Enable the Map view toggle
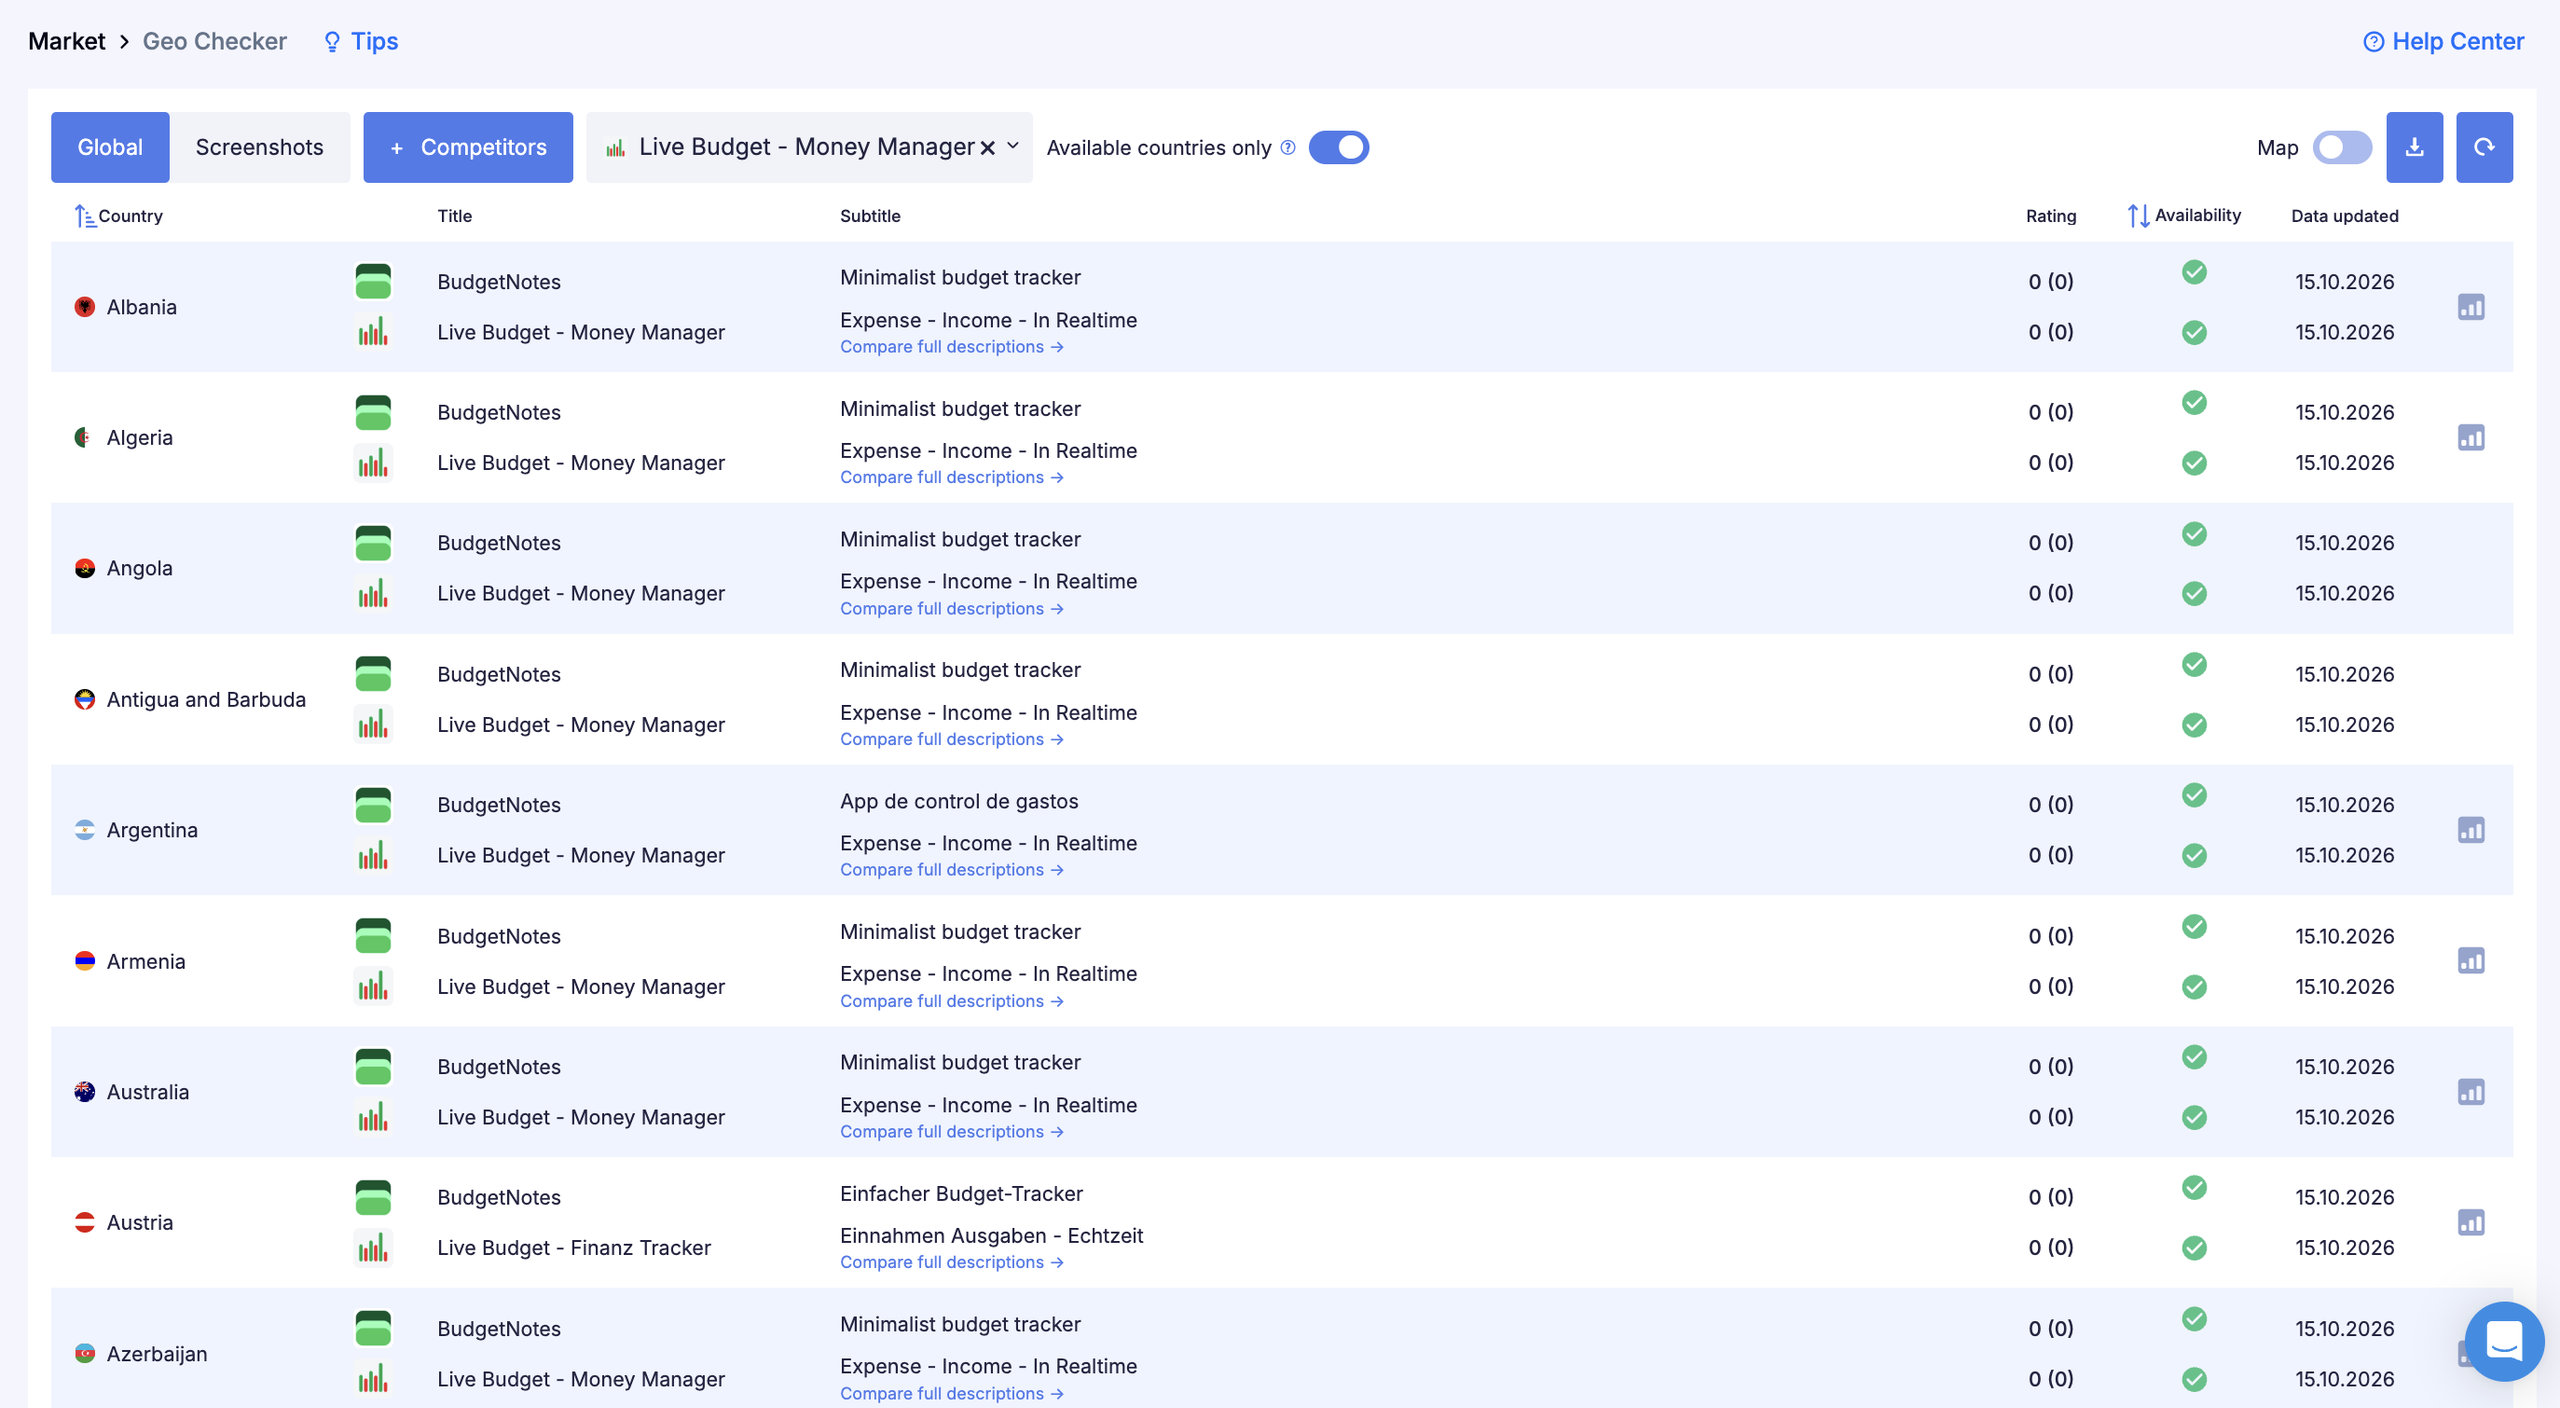Screen dimensions: 2560x1408 [x=2342, y=147]
